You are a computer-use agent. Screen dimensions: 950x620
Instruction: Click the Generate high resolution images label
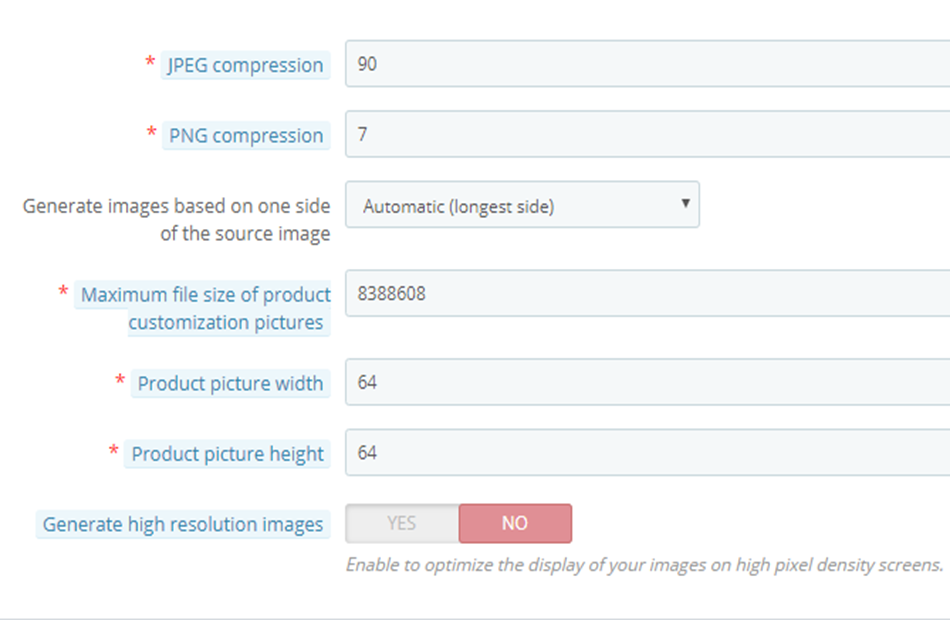[x=183, y=524]
